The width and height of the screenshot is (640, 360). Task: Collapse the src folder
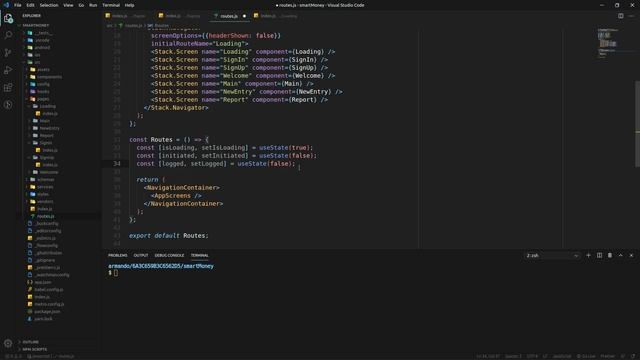click(37, 62)
